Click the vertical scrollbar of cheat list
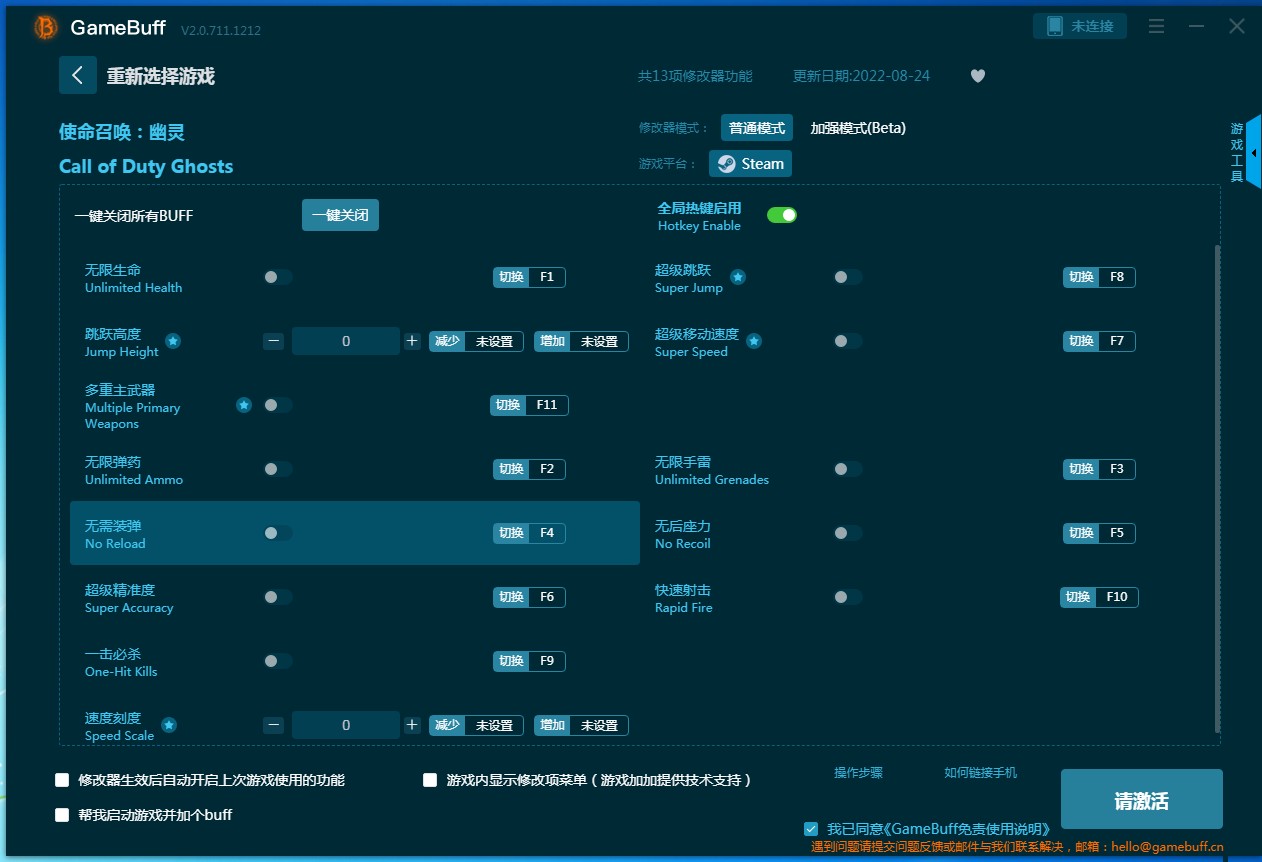Image resolution: width=1262 pixels, height=862 pixels. tap(1217, 488)
